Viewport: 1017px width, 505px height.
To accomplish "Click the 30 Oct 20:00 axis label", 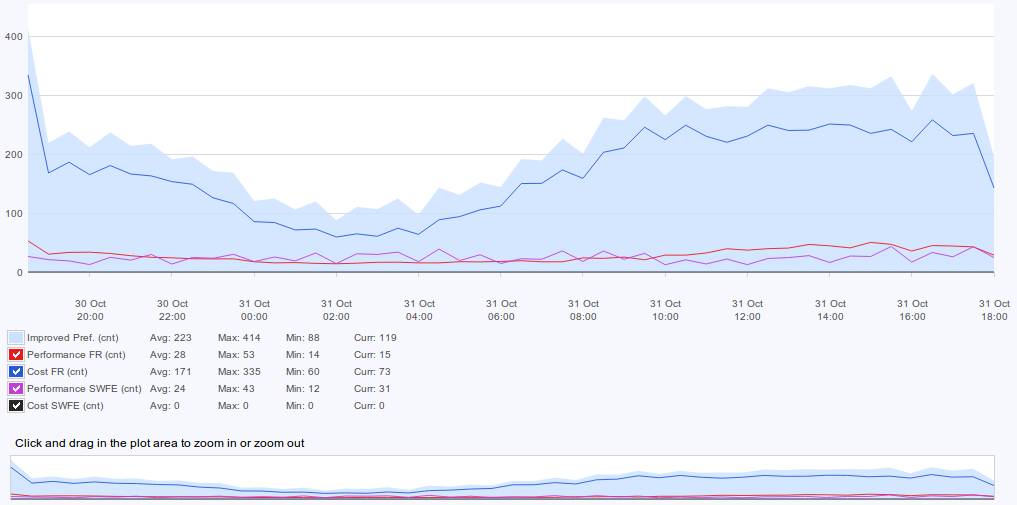I will 90,310.
